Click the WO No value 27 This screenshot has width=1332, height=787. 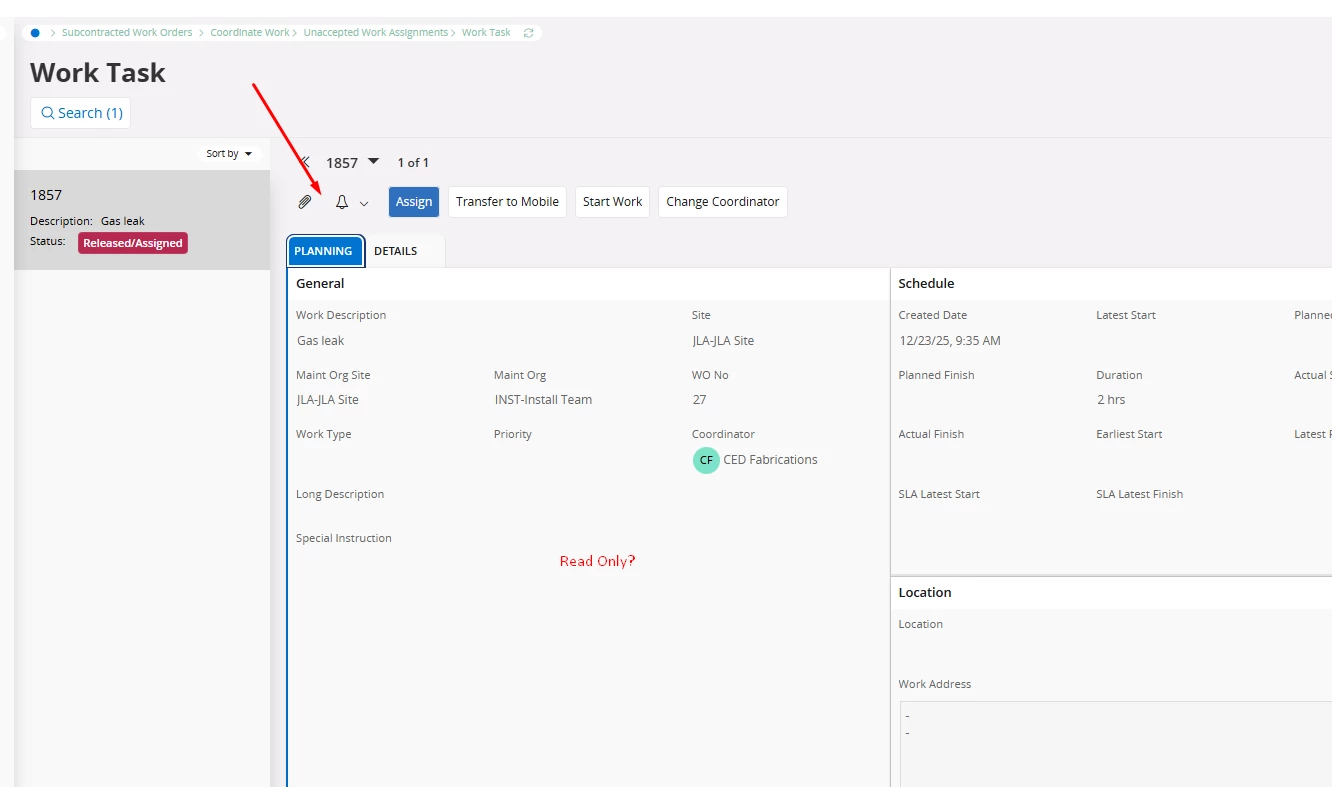click(x=699, y=400)
